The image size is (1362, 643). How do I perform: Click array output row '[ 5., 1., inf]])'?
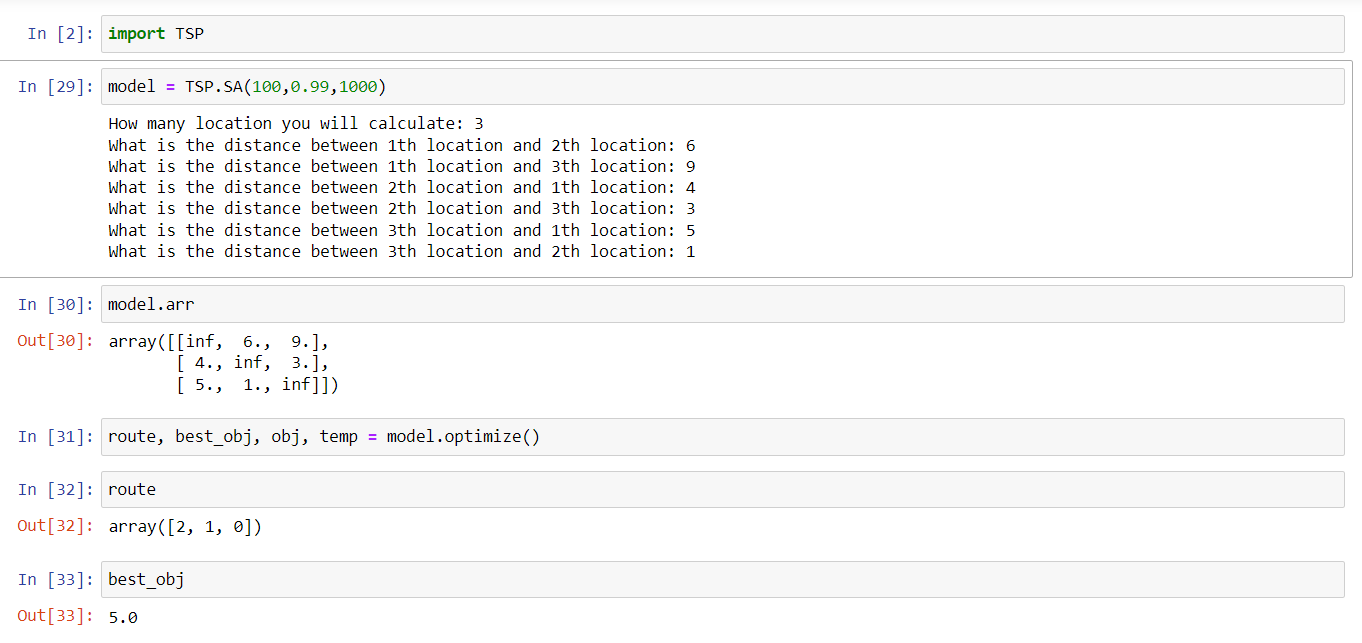[258, 385]
